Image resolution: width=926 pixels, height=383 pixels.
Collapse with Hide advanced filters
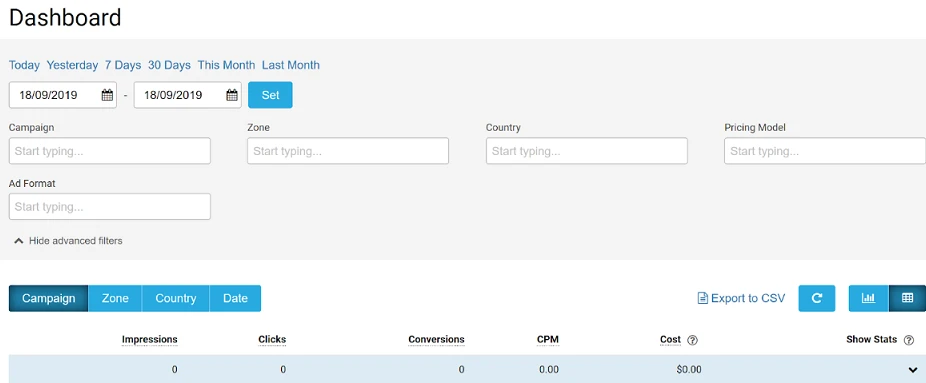[x=69, y=241]
